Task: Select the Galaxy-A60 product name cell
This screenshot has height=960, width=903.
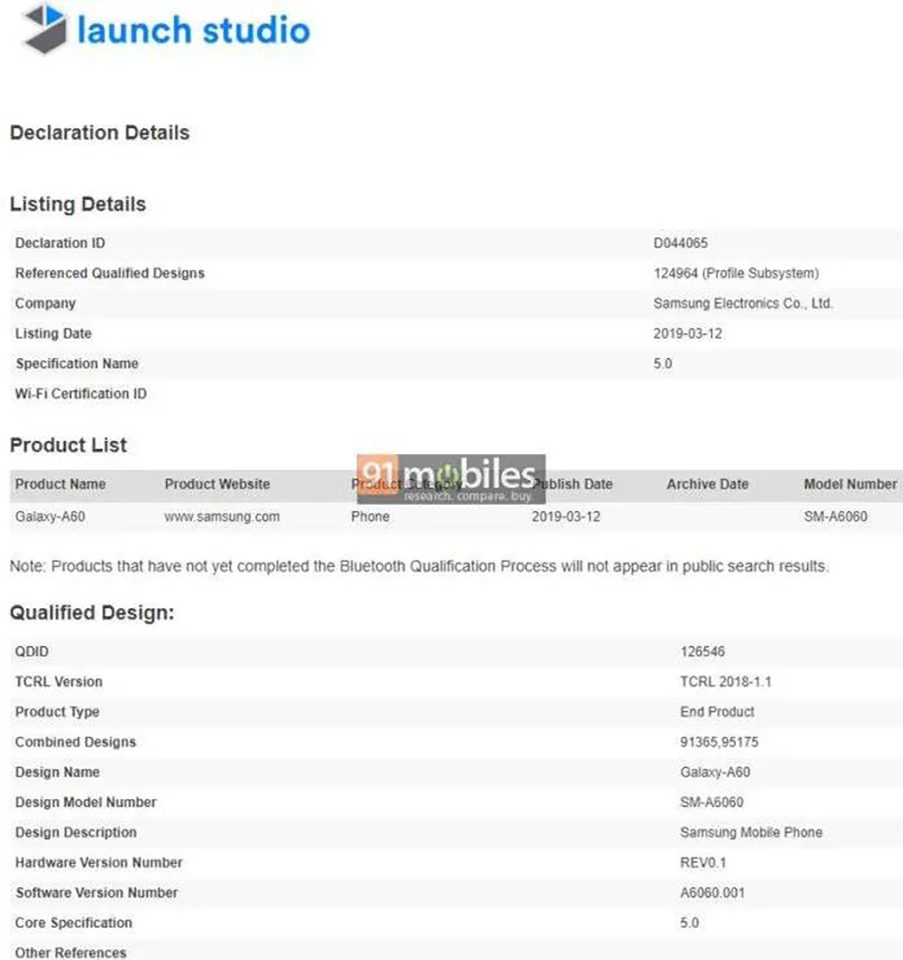Action: [x=50, y=516]
